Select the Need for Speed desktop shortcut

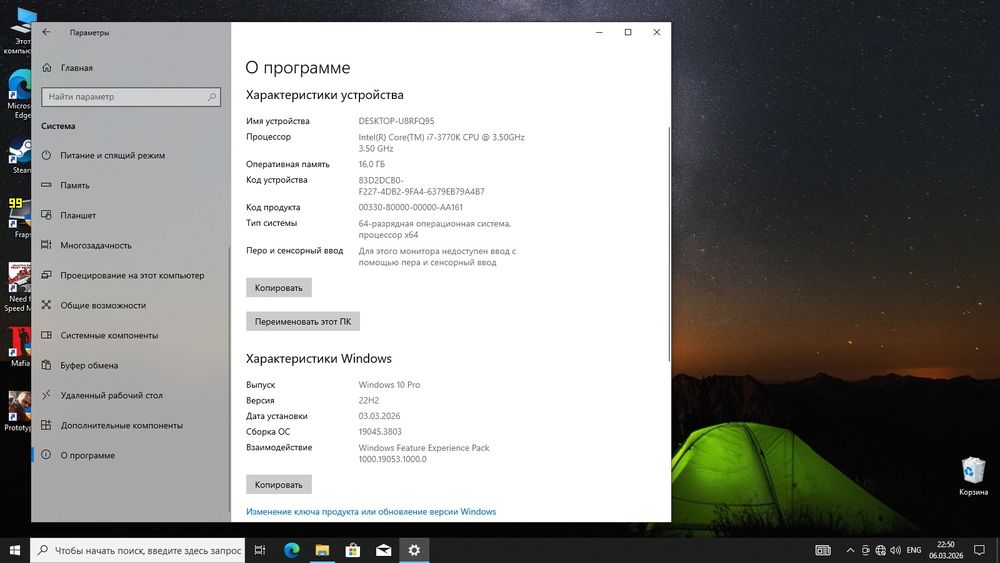(18, 287)
